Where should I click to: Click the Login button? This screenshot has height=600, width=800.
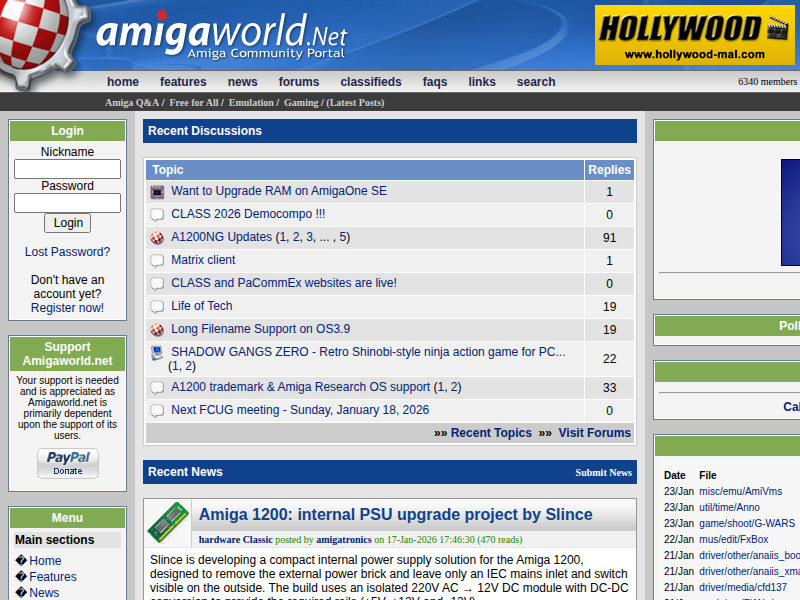67,223
